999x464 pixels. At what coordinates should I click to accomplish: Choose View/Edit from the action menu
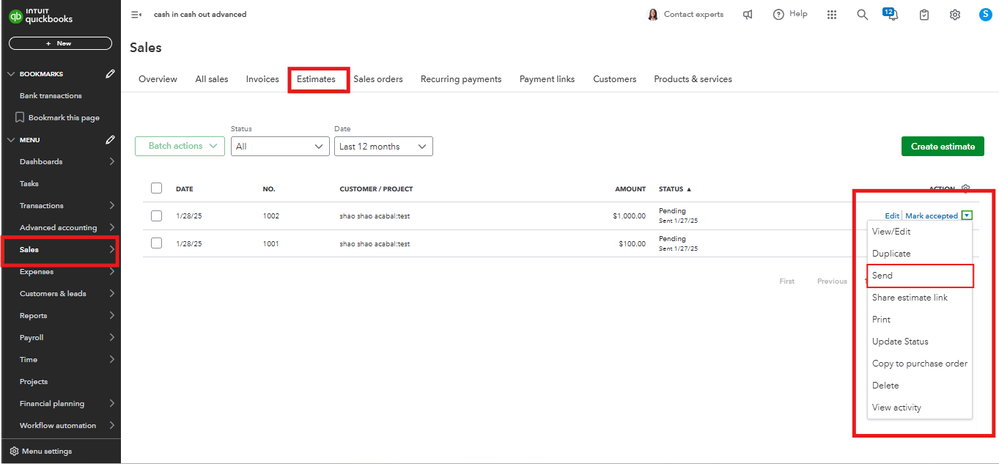coord(919,232)
